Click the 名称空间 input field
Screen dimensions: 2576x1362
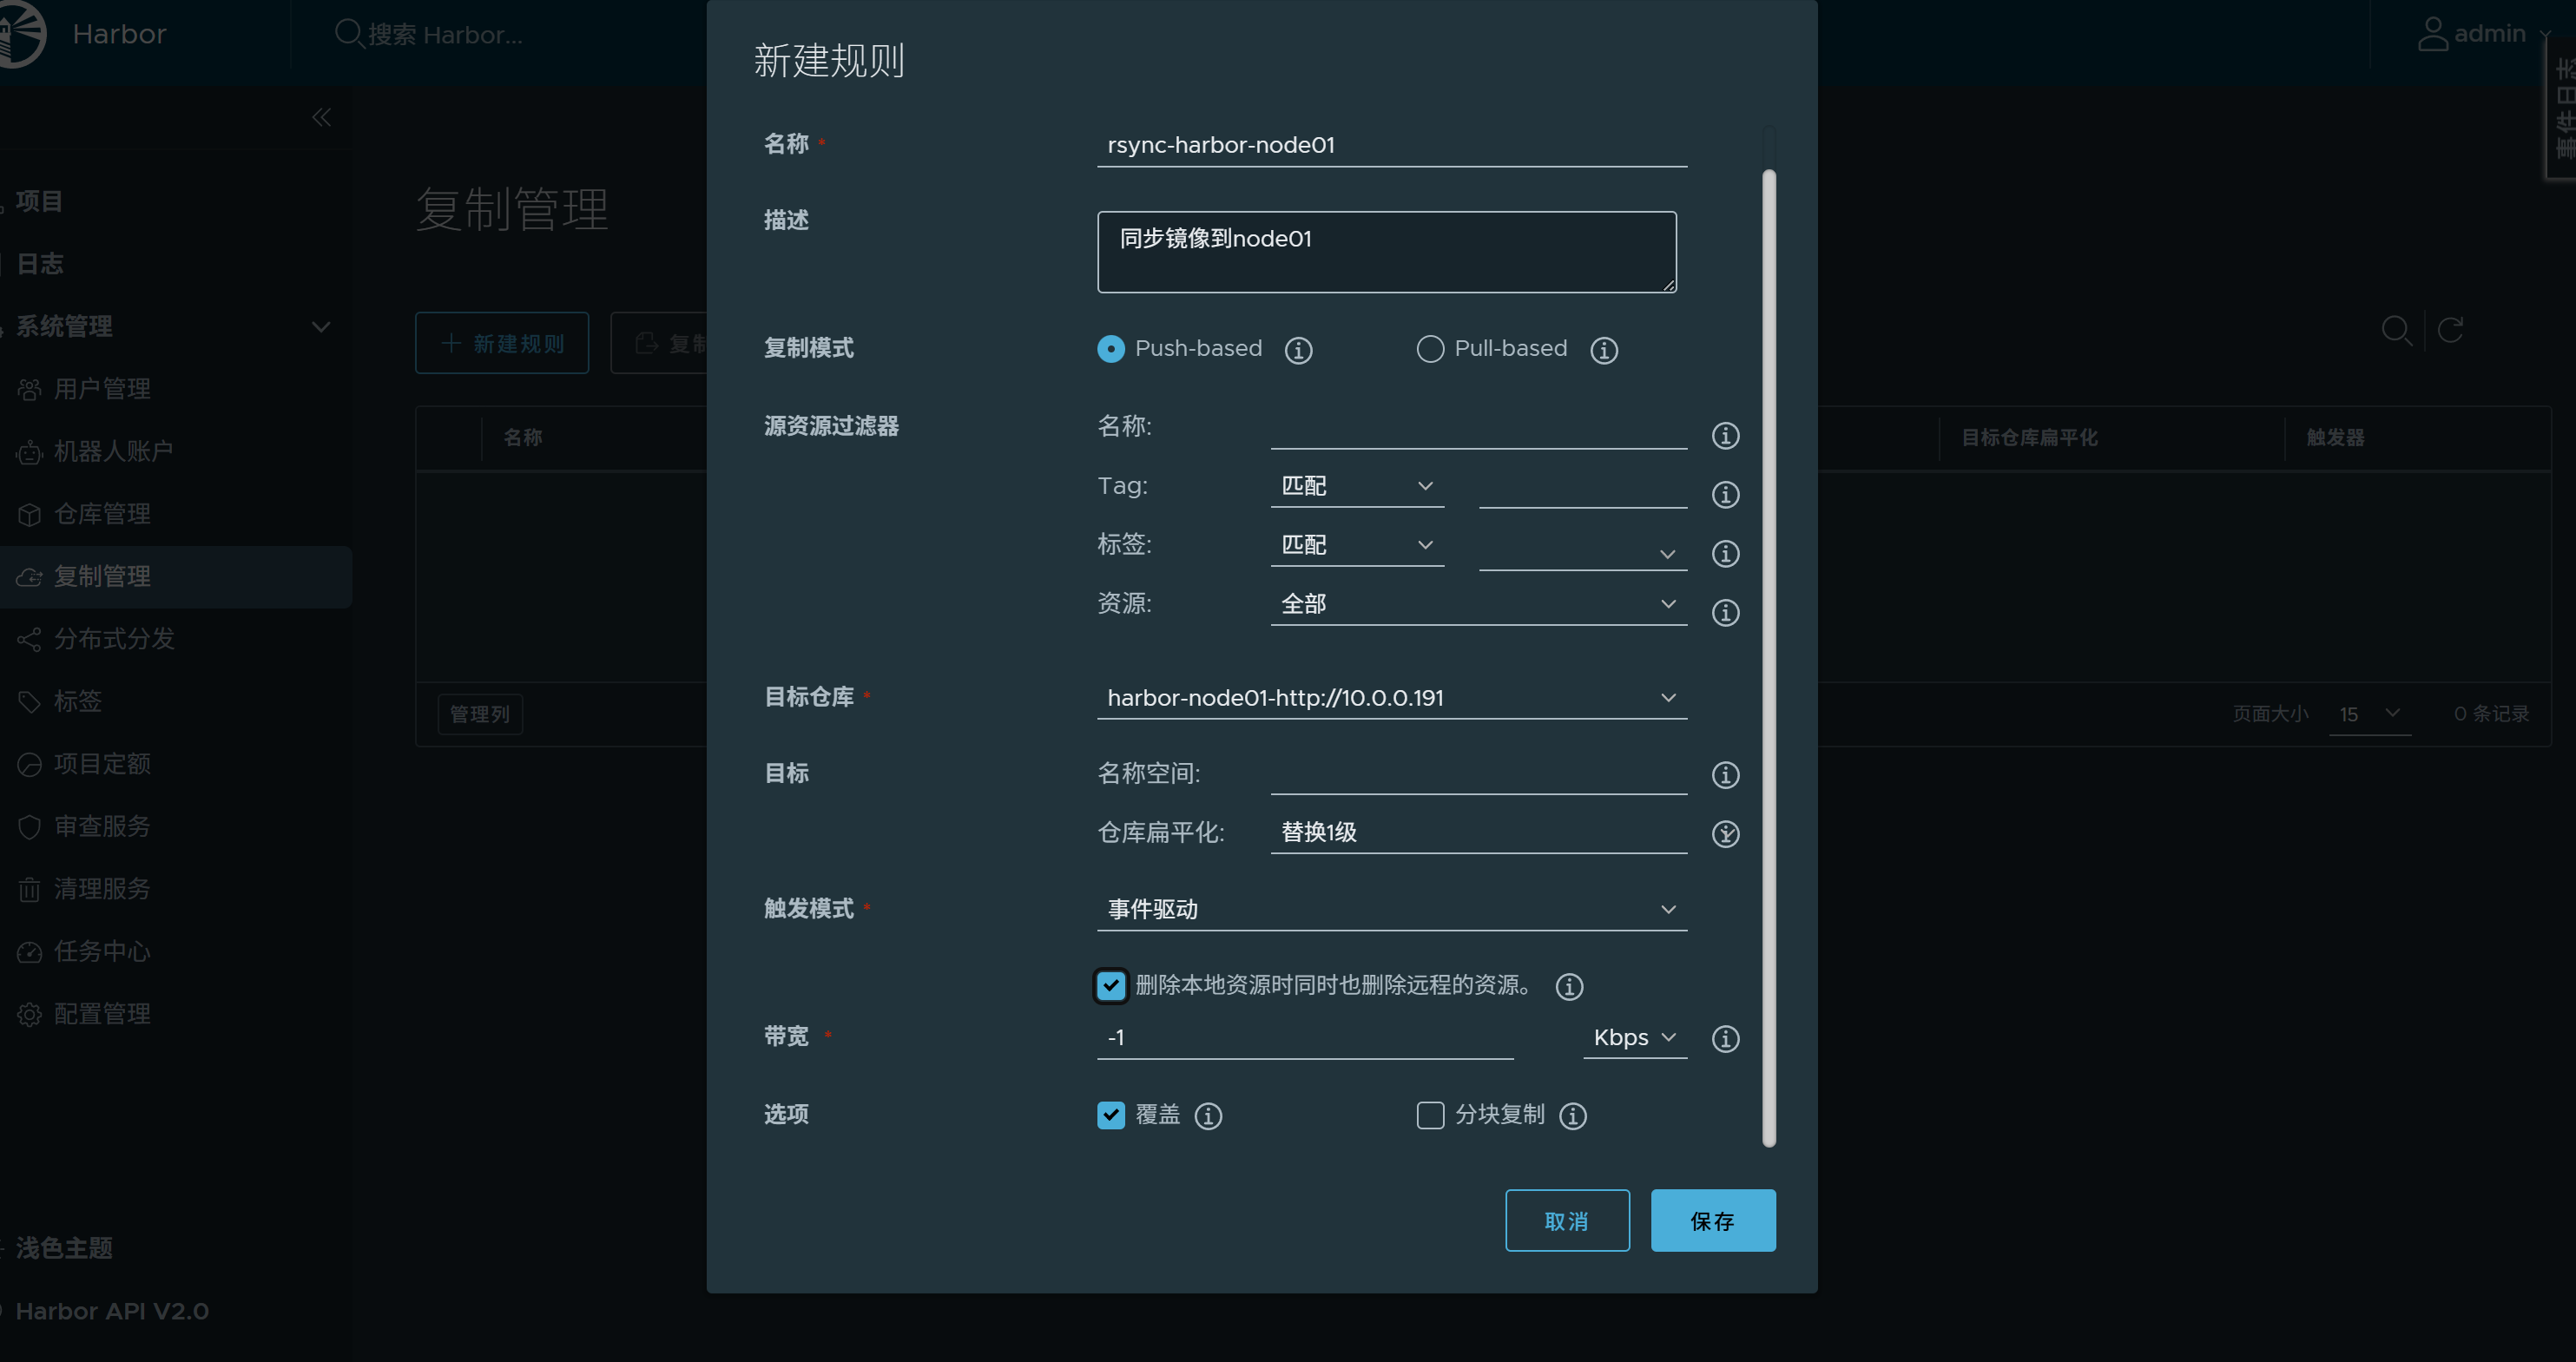click(x=1478, y=774)
